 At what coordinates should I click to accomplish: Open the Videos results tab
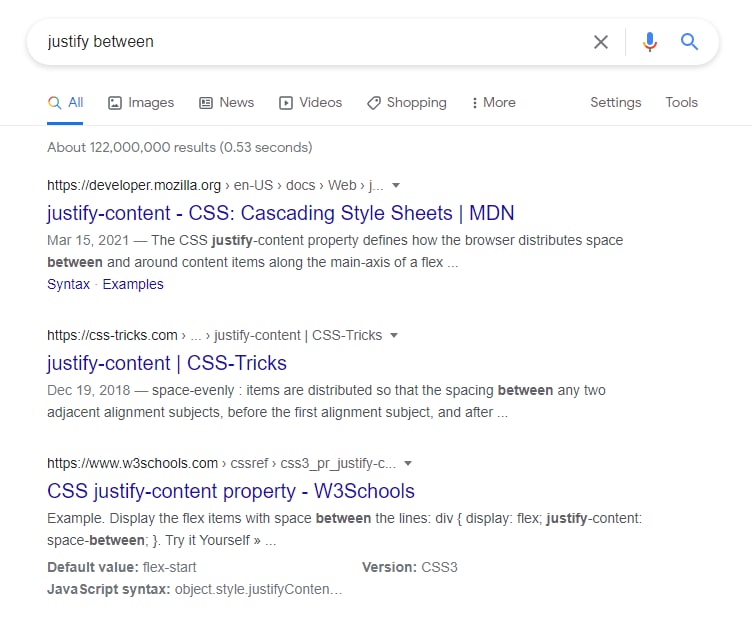pos(311,102)
